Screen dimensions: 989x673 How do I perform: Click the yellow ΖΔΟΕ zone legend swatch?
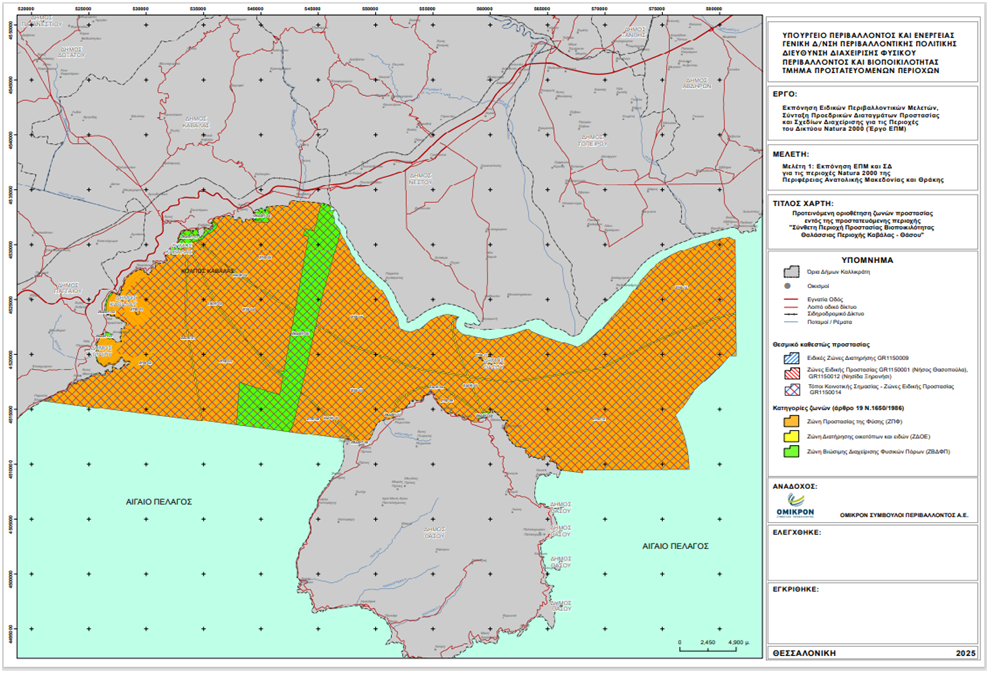pos(789,438)
